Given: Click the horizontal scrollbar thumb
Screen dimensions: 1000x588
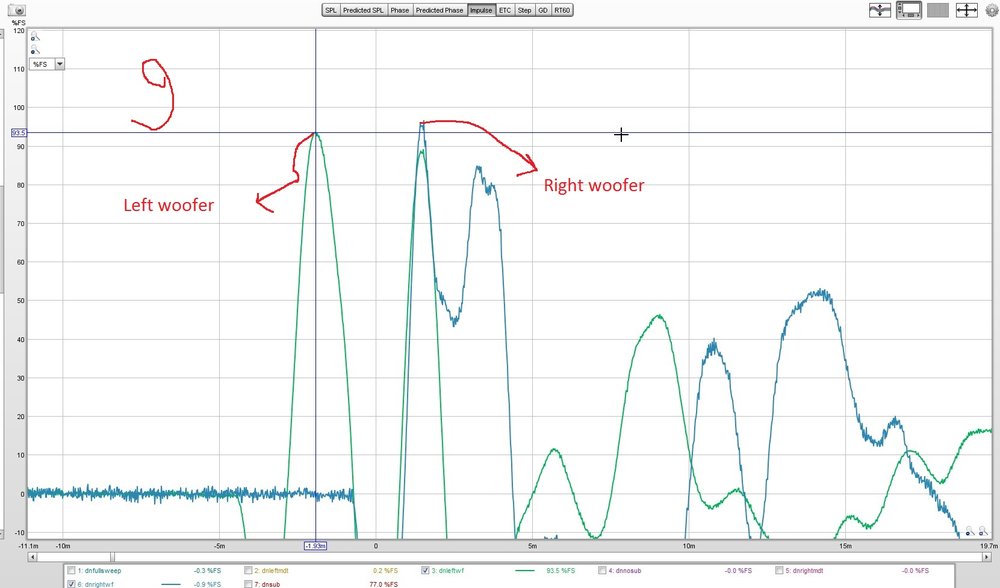Looking at the screenshot, I should [x=112, y=557].
